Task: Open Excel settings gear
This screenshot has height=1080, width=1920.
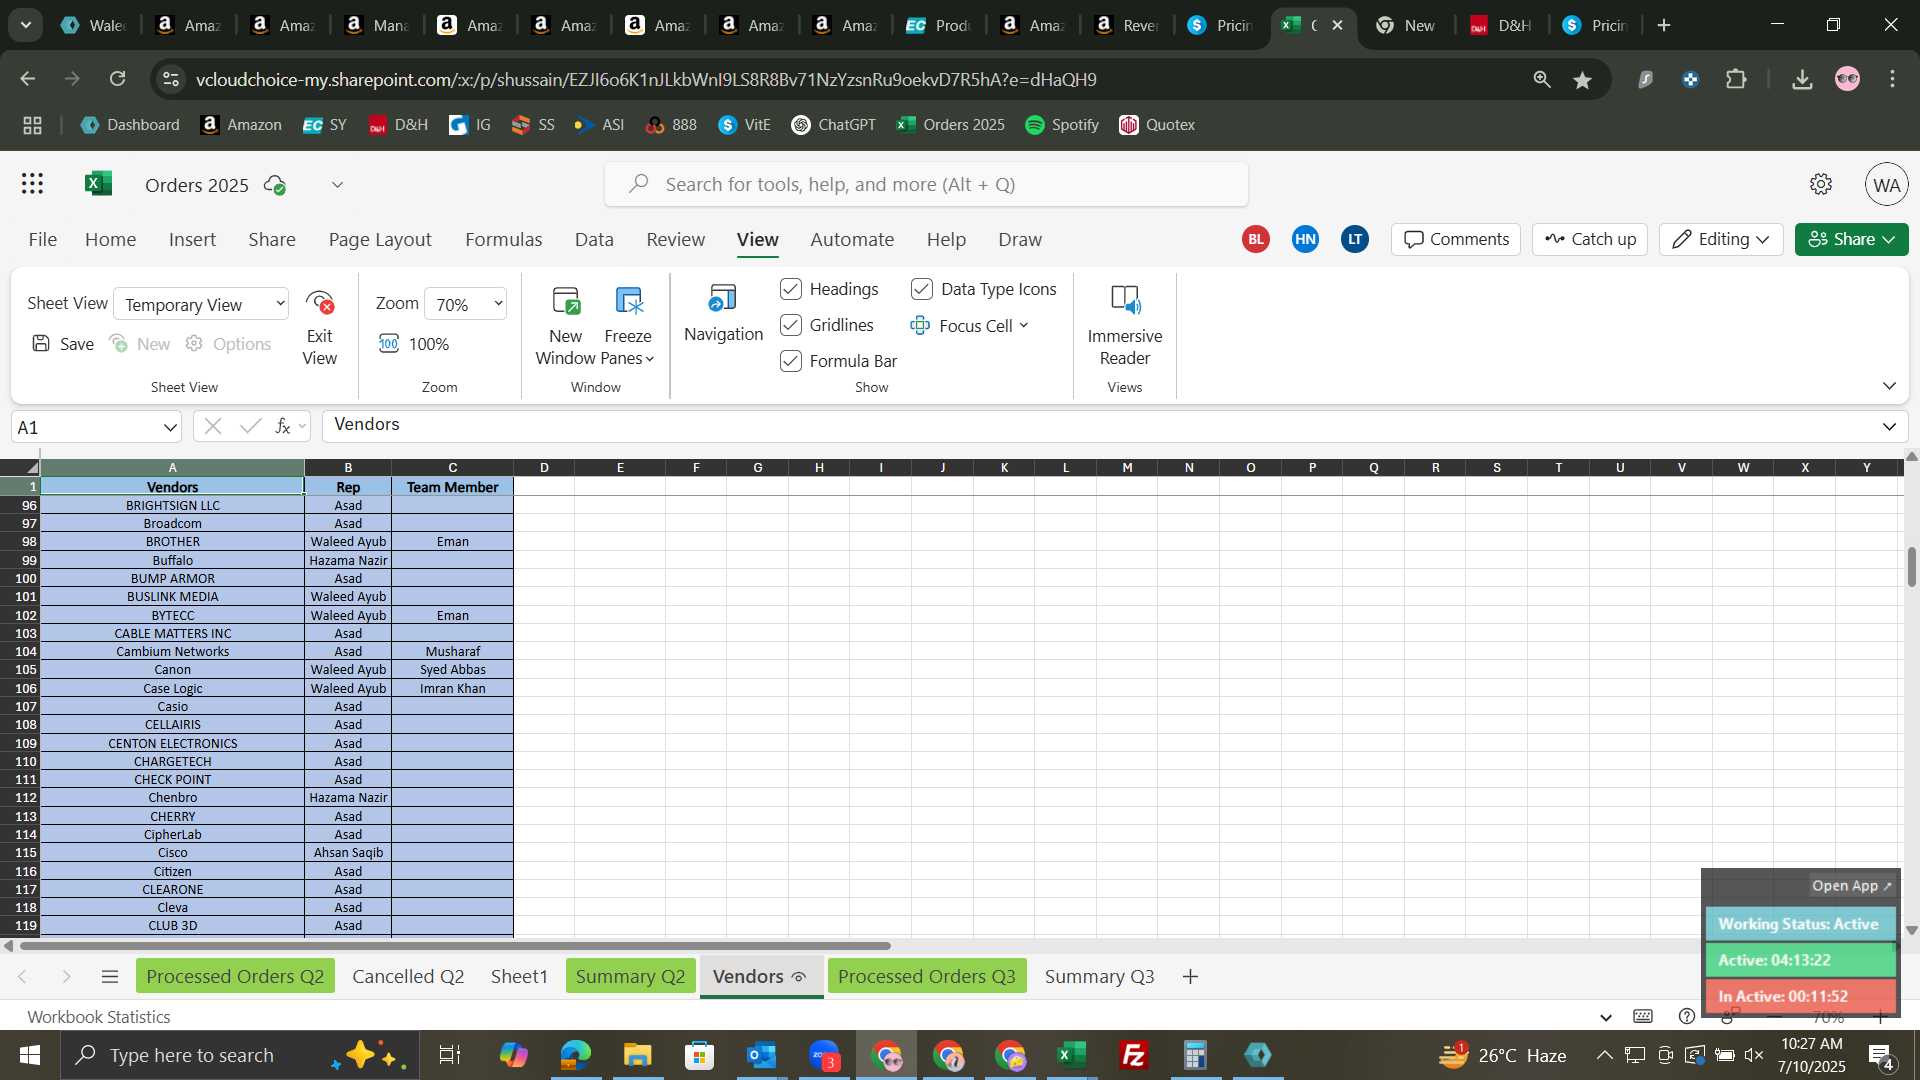Action: click(1821, 184)
